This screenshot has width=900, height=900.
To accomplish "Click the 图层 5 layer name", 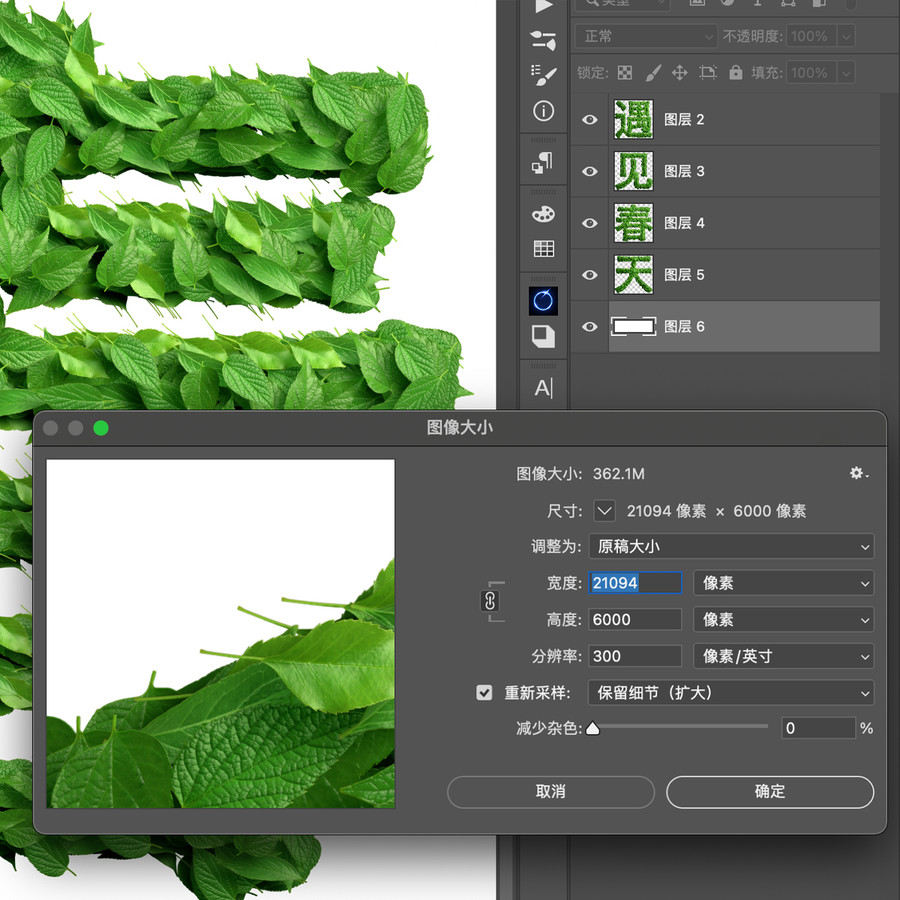I will pyautogui.click(x=684, y=274).
